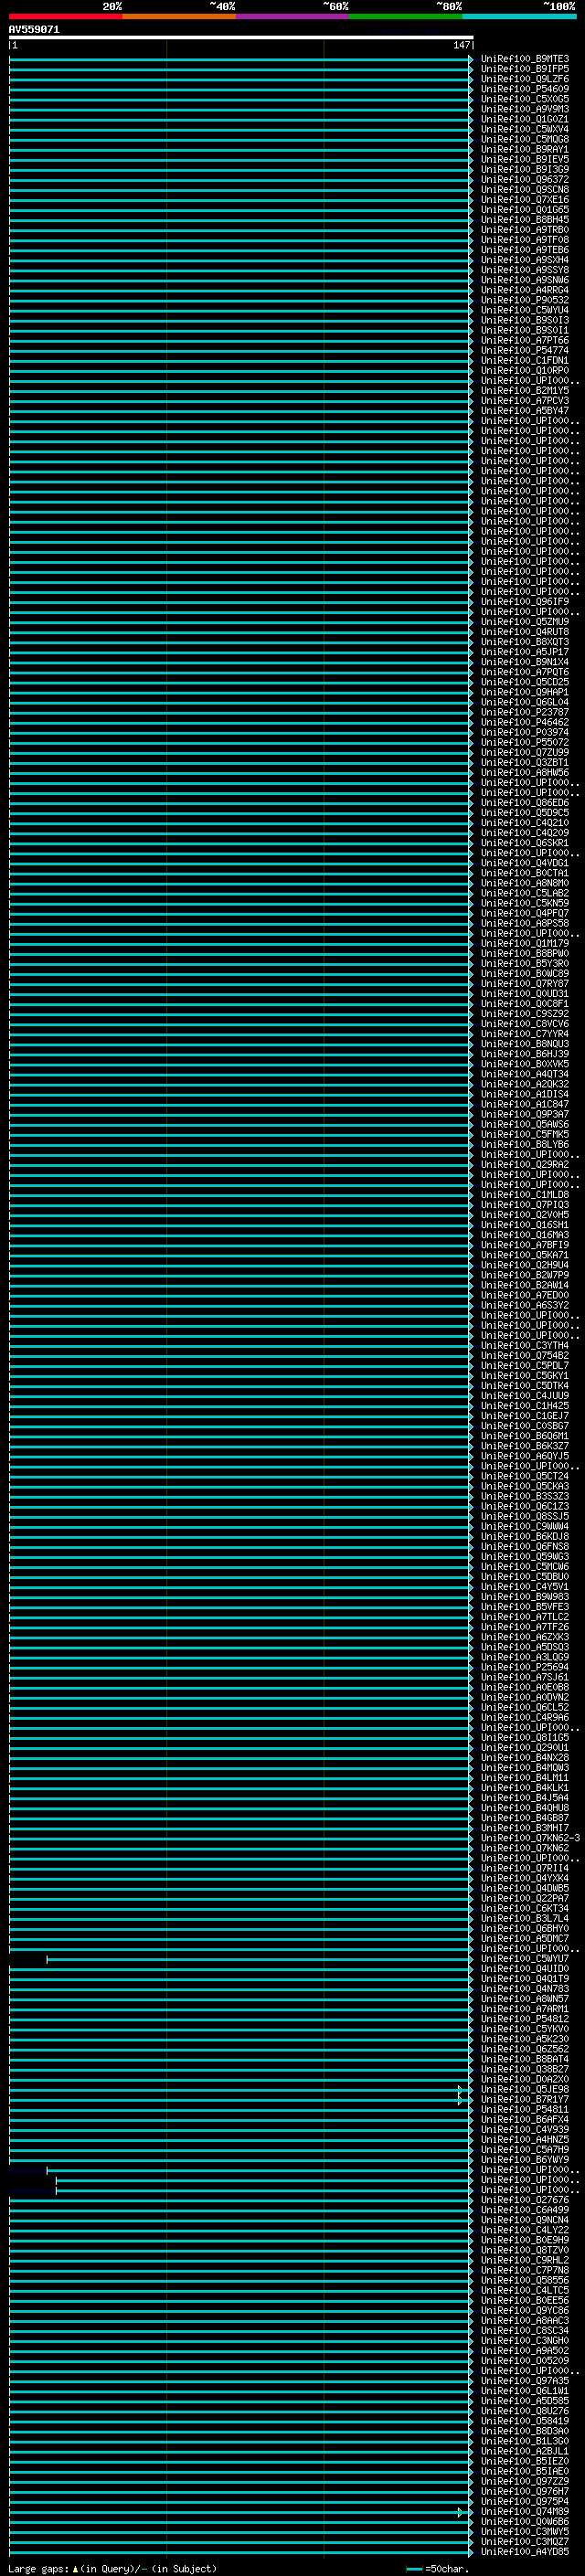
Task: Select hit label UniRef100_A7PCV3
Action: (525, 401)
